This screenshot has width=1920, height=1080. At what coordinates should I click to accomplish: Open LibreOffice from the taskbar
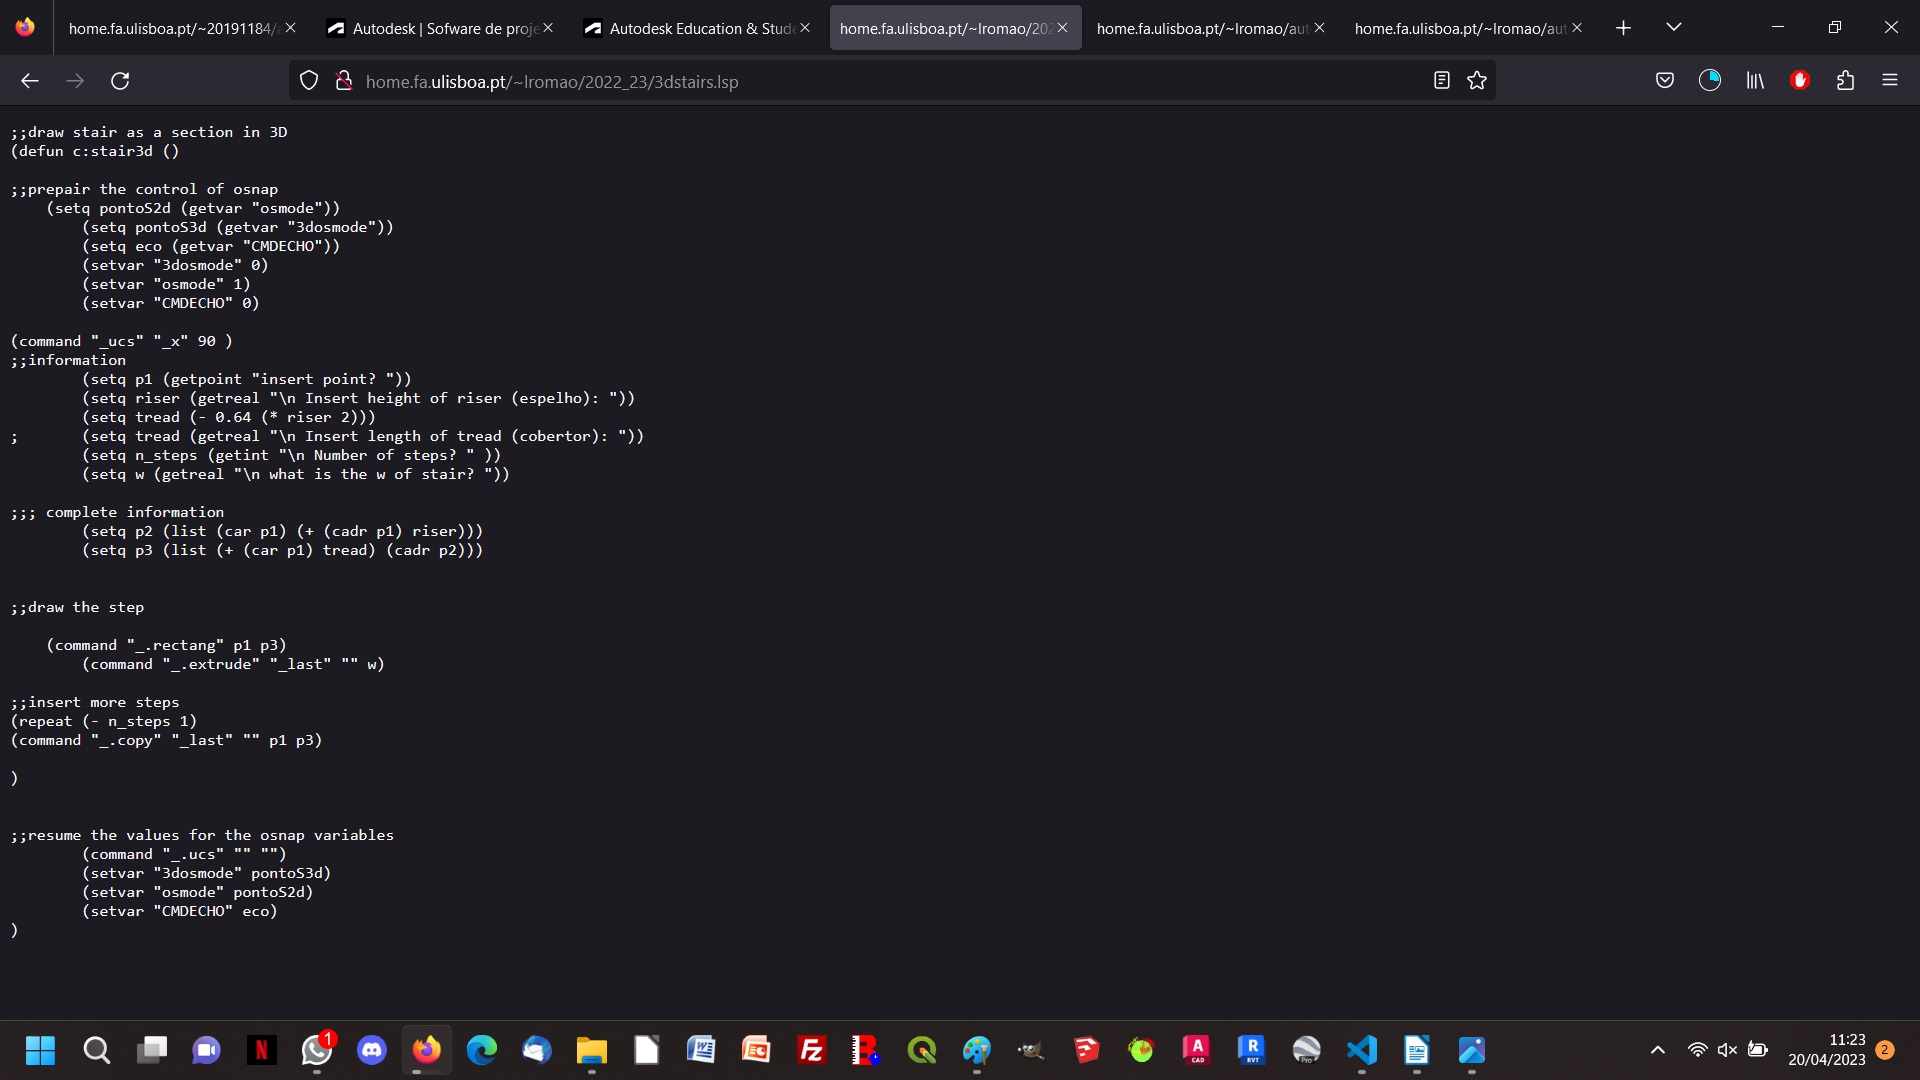(647, 1050)
